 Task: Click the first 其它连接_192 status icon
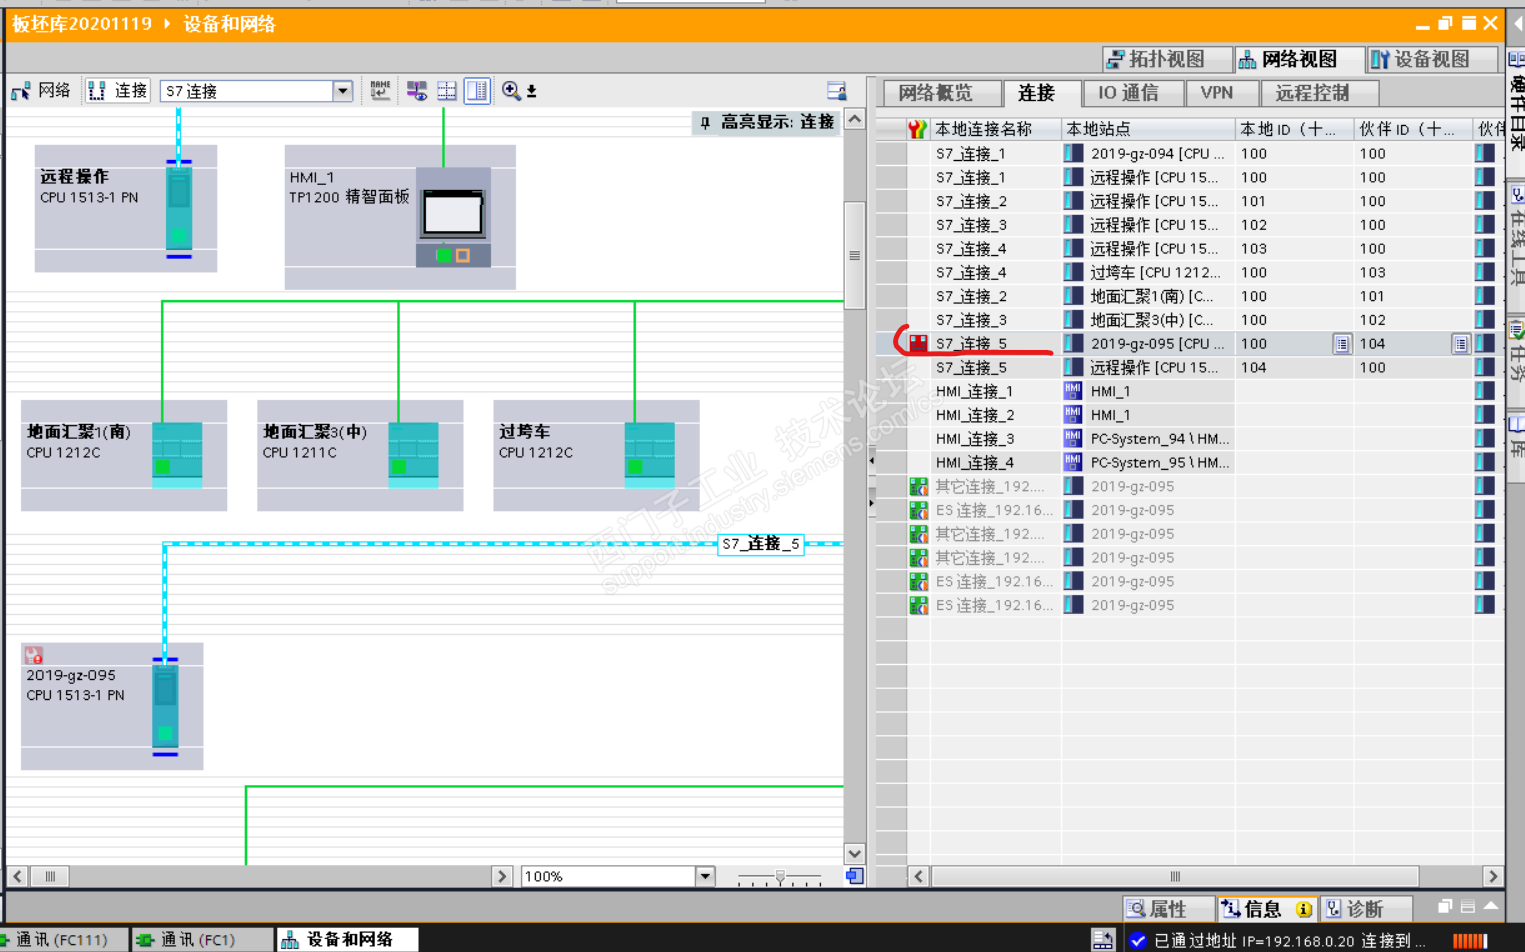click(918, 487)
